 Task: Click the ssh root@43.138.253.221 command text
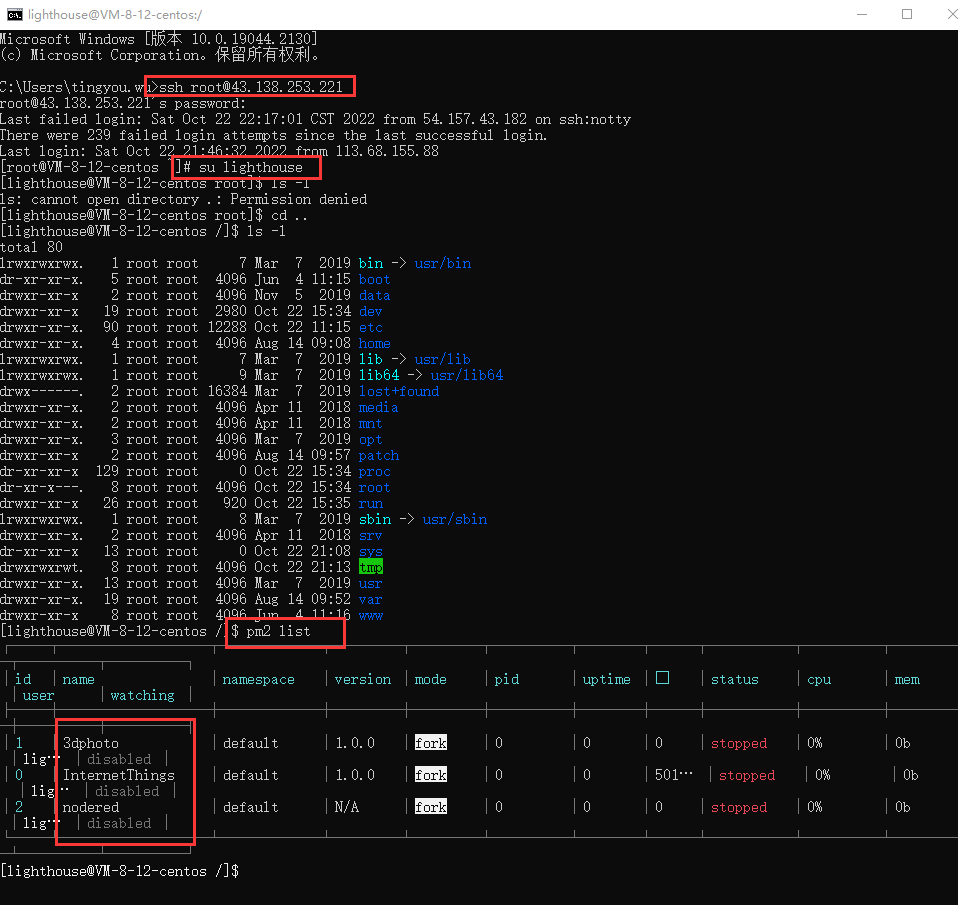coord(251,87)
